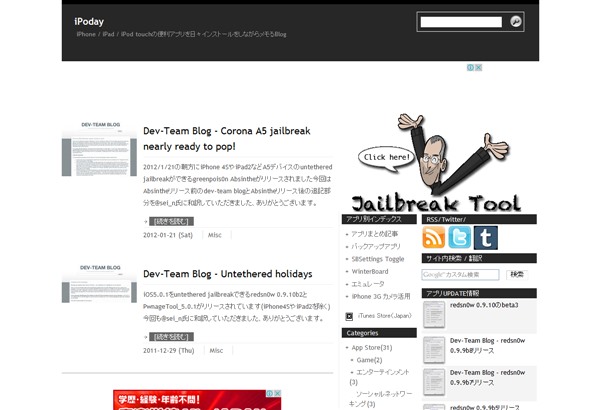
Task: Click the magnifier search icon in header
Action: 515,21
